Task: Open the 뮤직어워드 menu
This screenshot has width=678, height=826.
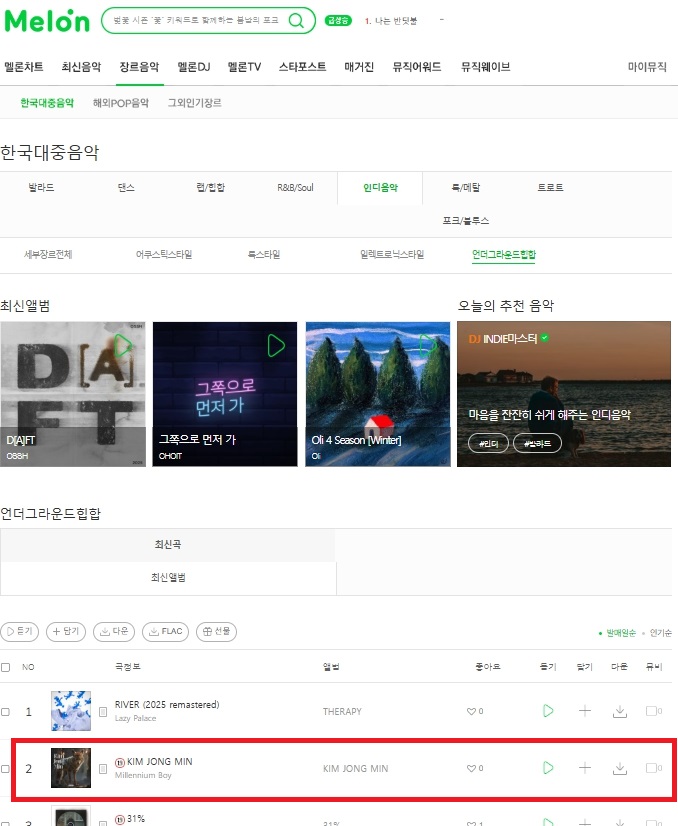Action: pos(417,67)
